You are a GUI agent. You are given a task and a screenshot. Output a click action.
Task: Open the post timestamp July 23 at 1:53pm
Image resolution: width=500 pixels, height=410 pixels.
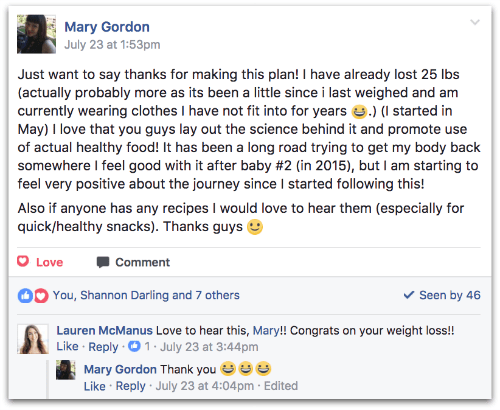coord(112,45)
